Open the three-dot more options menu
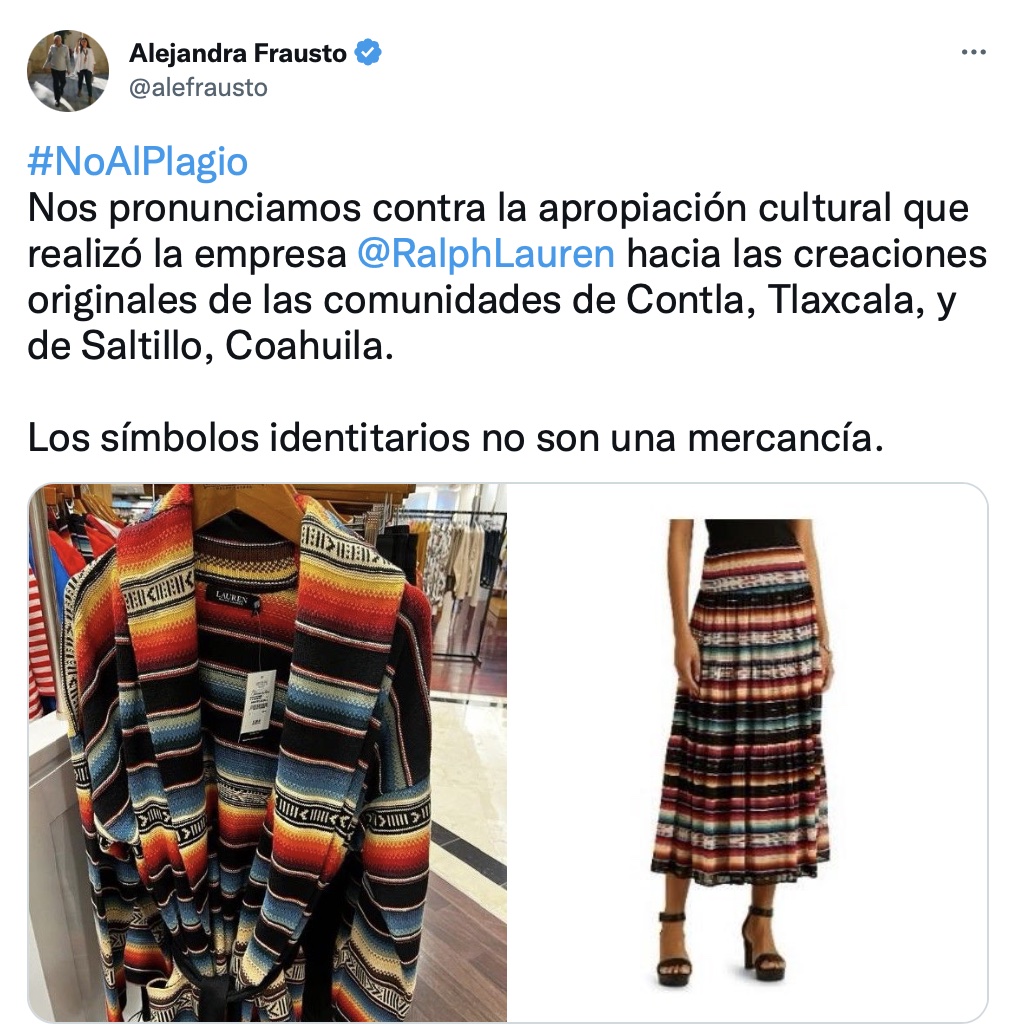Image resolution: width=1016 pixels, height=1026 pixels. 973,52
